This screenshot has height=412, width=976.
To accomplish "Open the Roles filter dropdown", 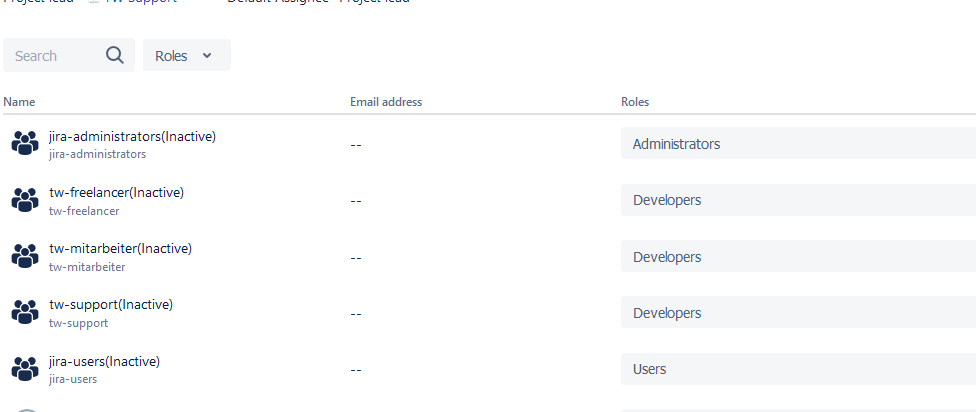I will pos(187,55).
